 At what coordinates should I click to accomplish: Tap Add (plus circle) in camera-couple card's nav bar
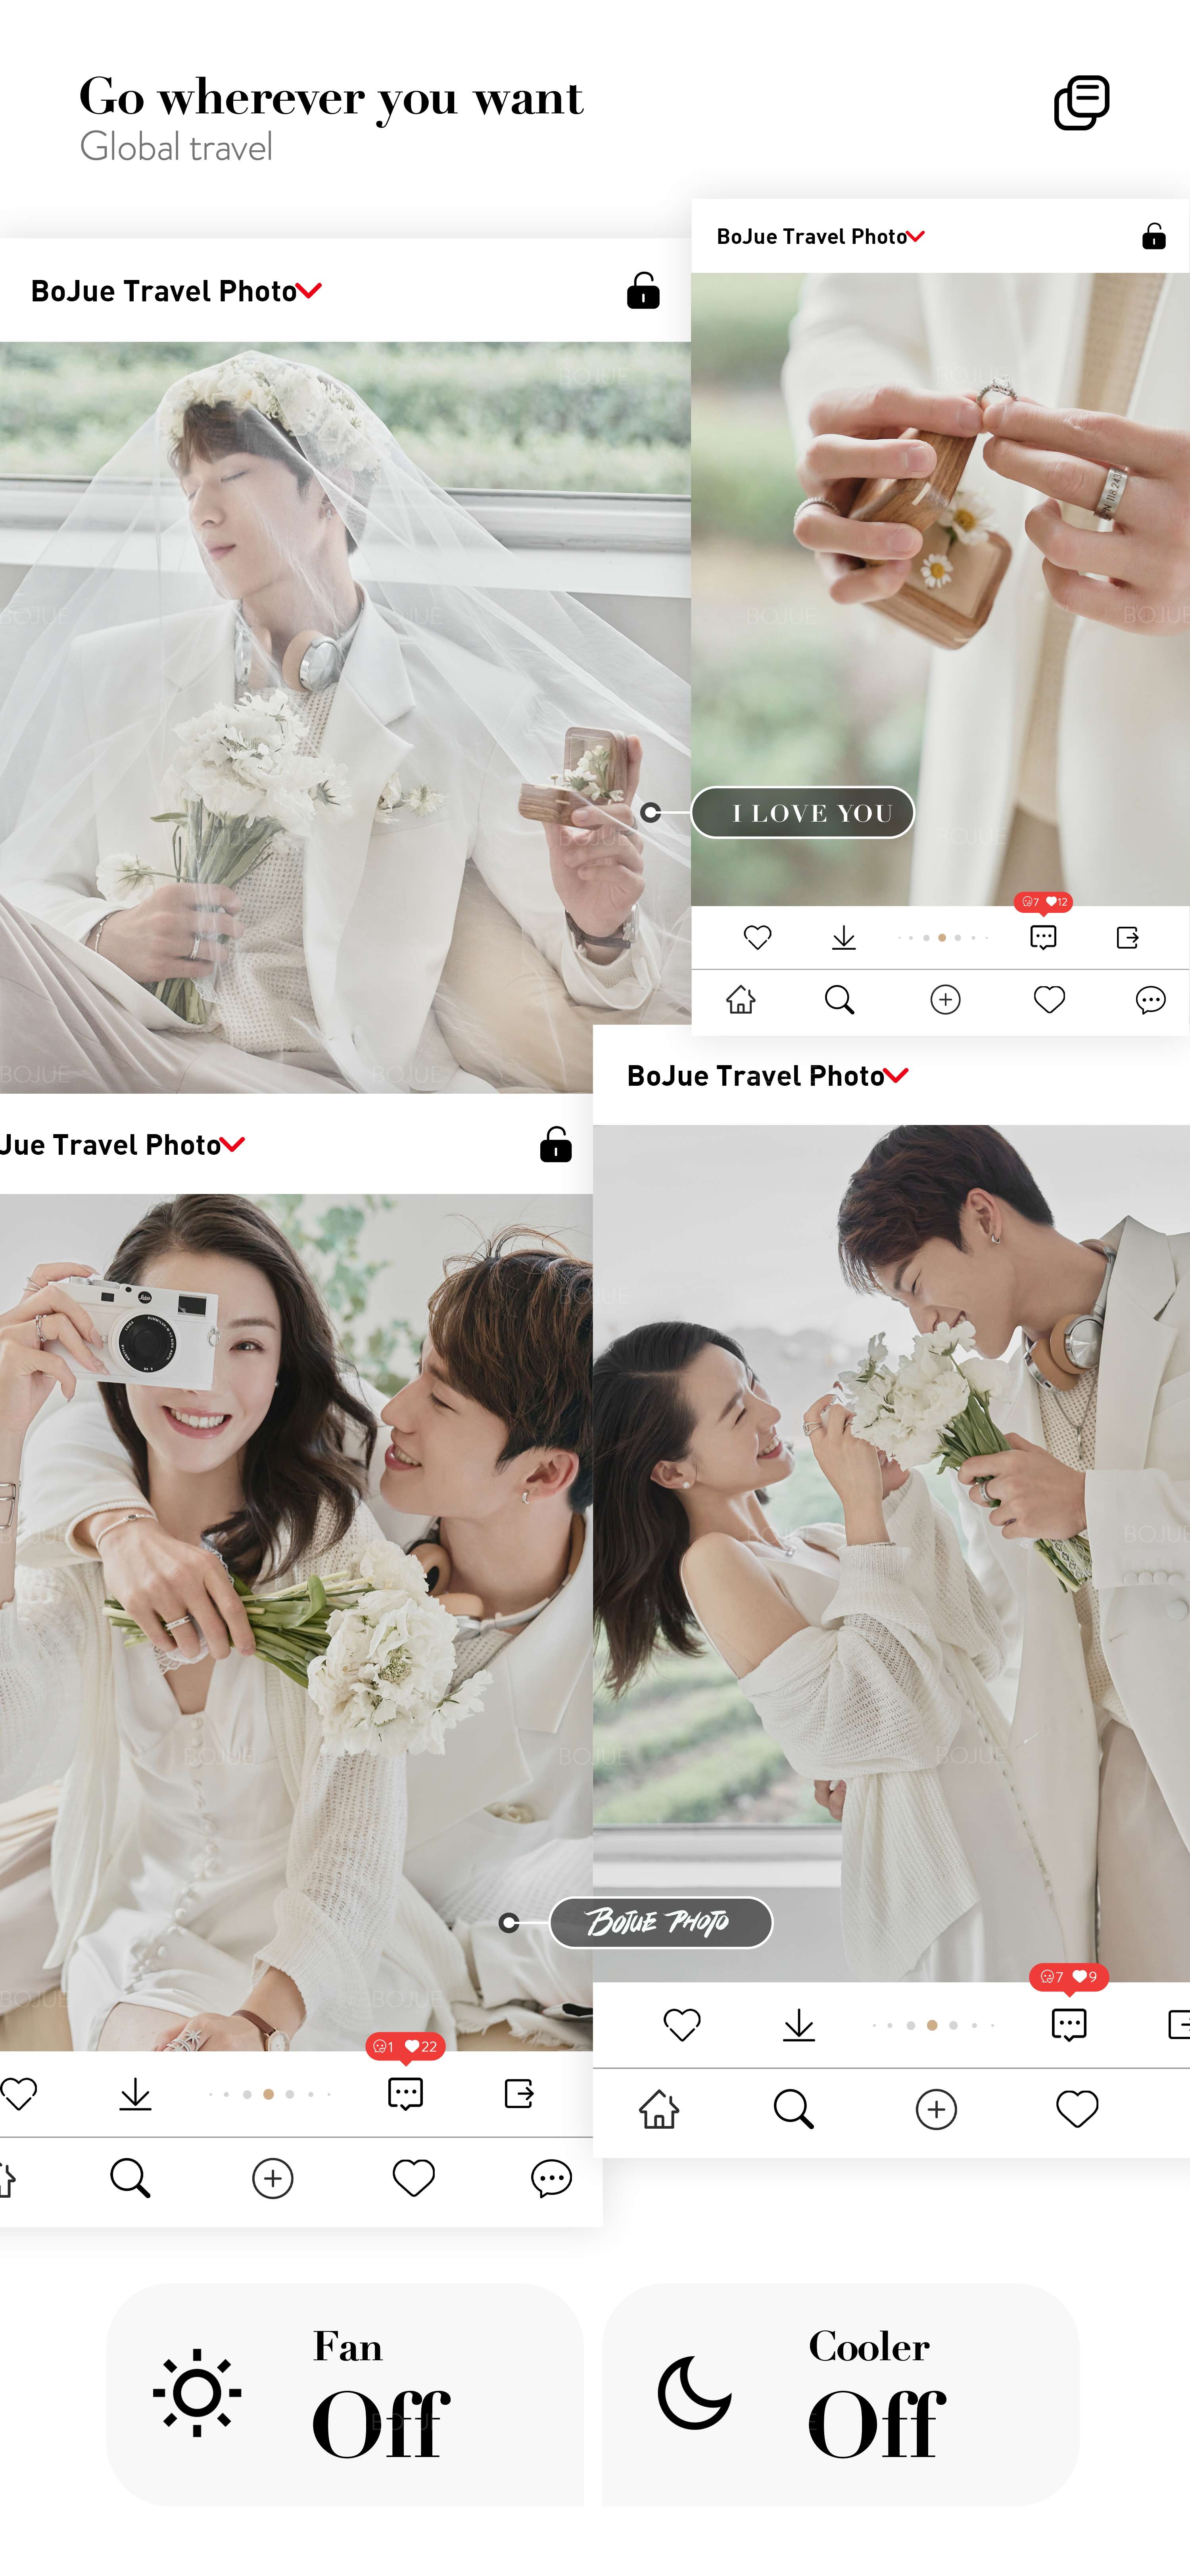click(272, 2178)
